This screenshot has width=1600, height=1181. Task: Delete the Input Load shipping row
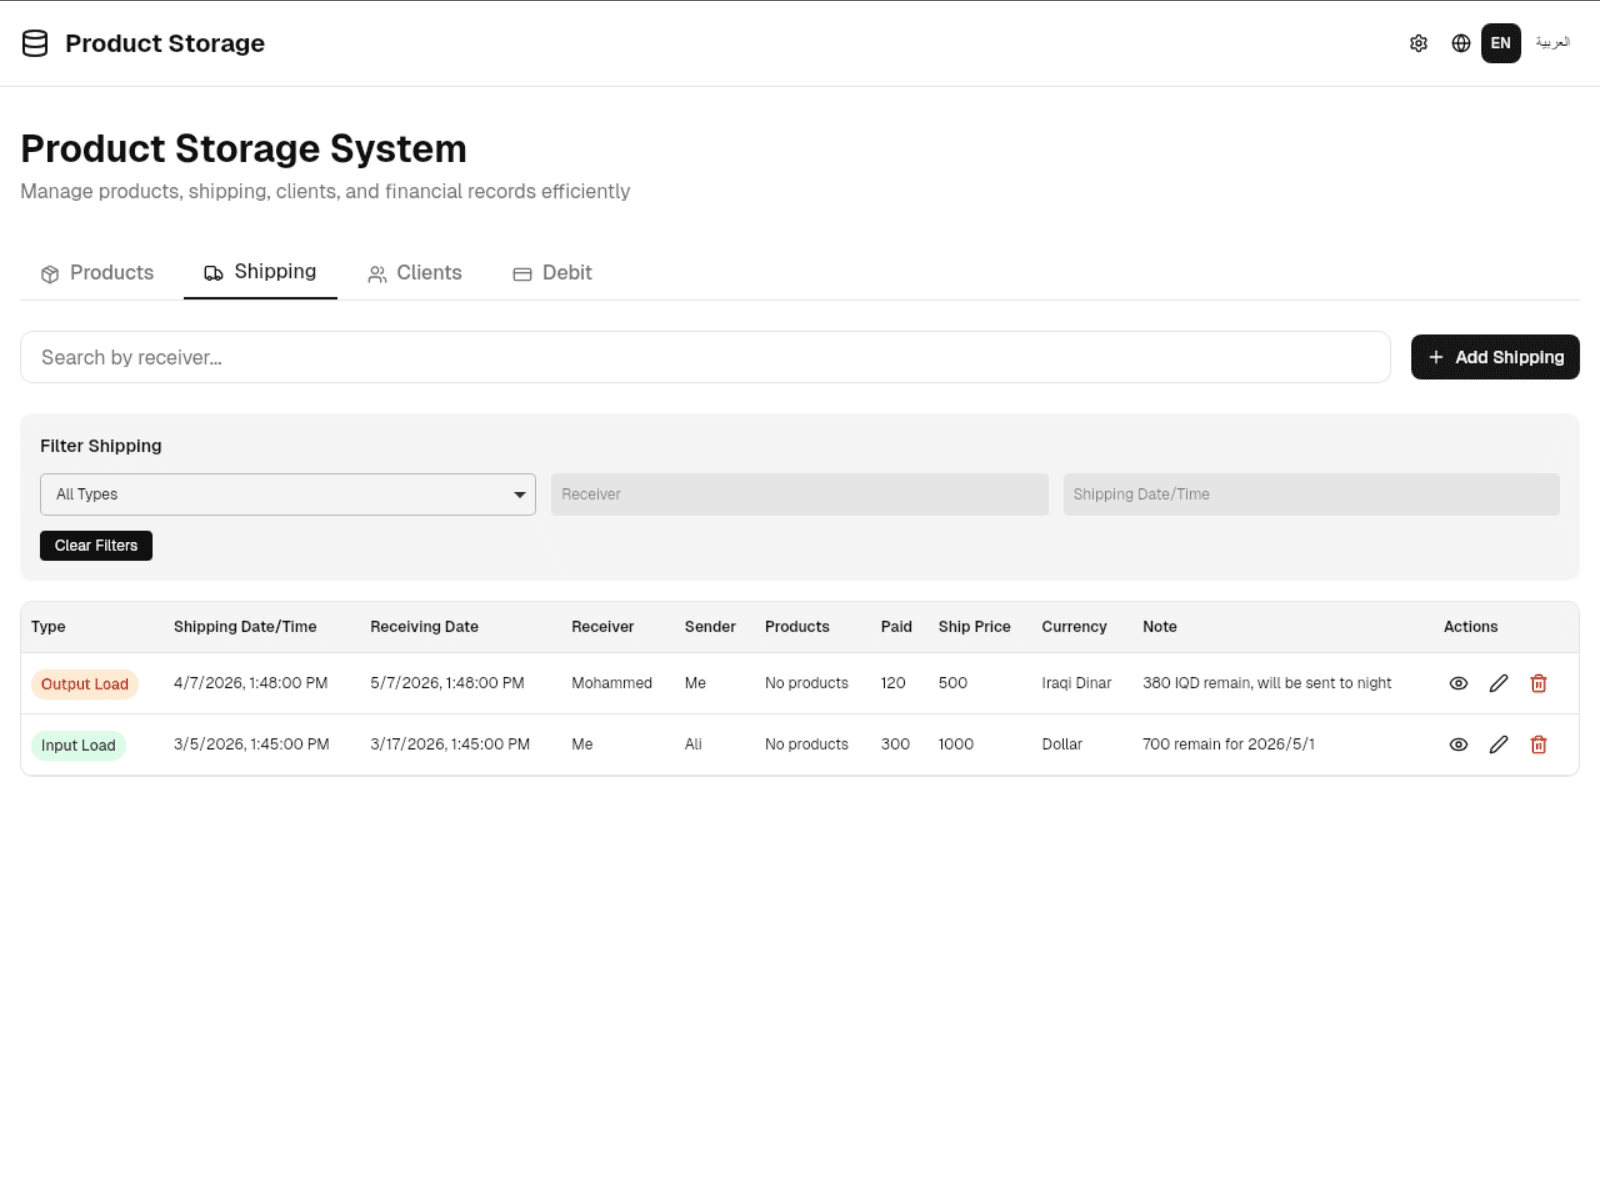pyautogui.click(x=1538, y=744)
